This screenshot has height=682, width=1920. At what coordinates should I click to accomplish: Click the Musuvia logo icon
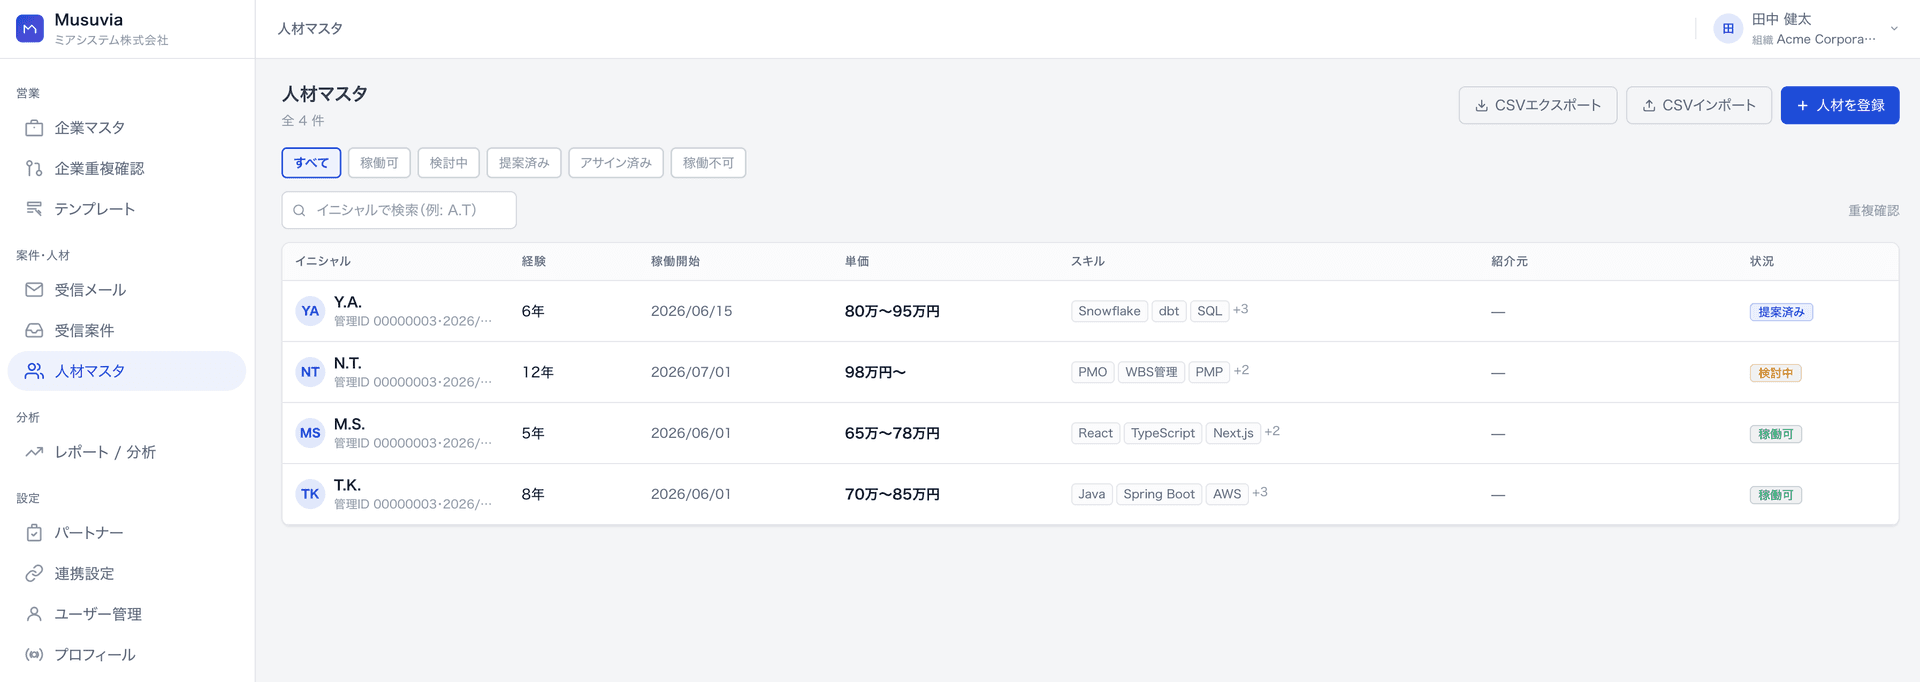(30, 29)
